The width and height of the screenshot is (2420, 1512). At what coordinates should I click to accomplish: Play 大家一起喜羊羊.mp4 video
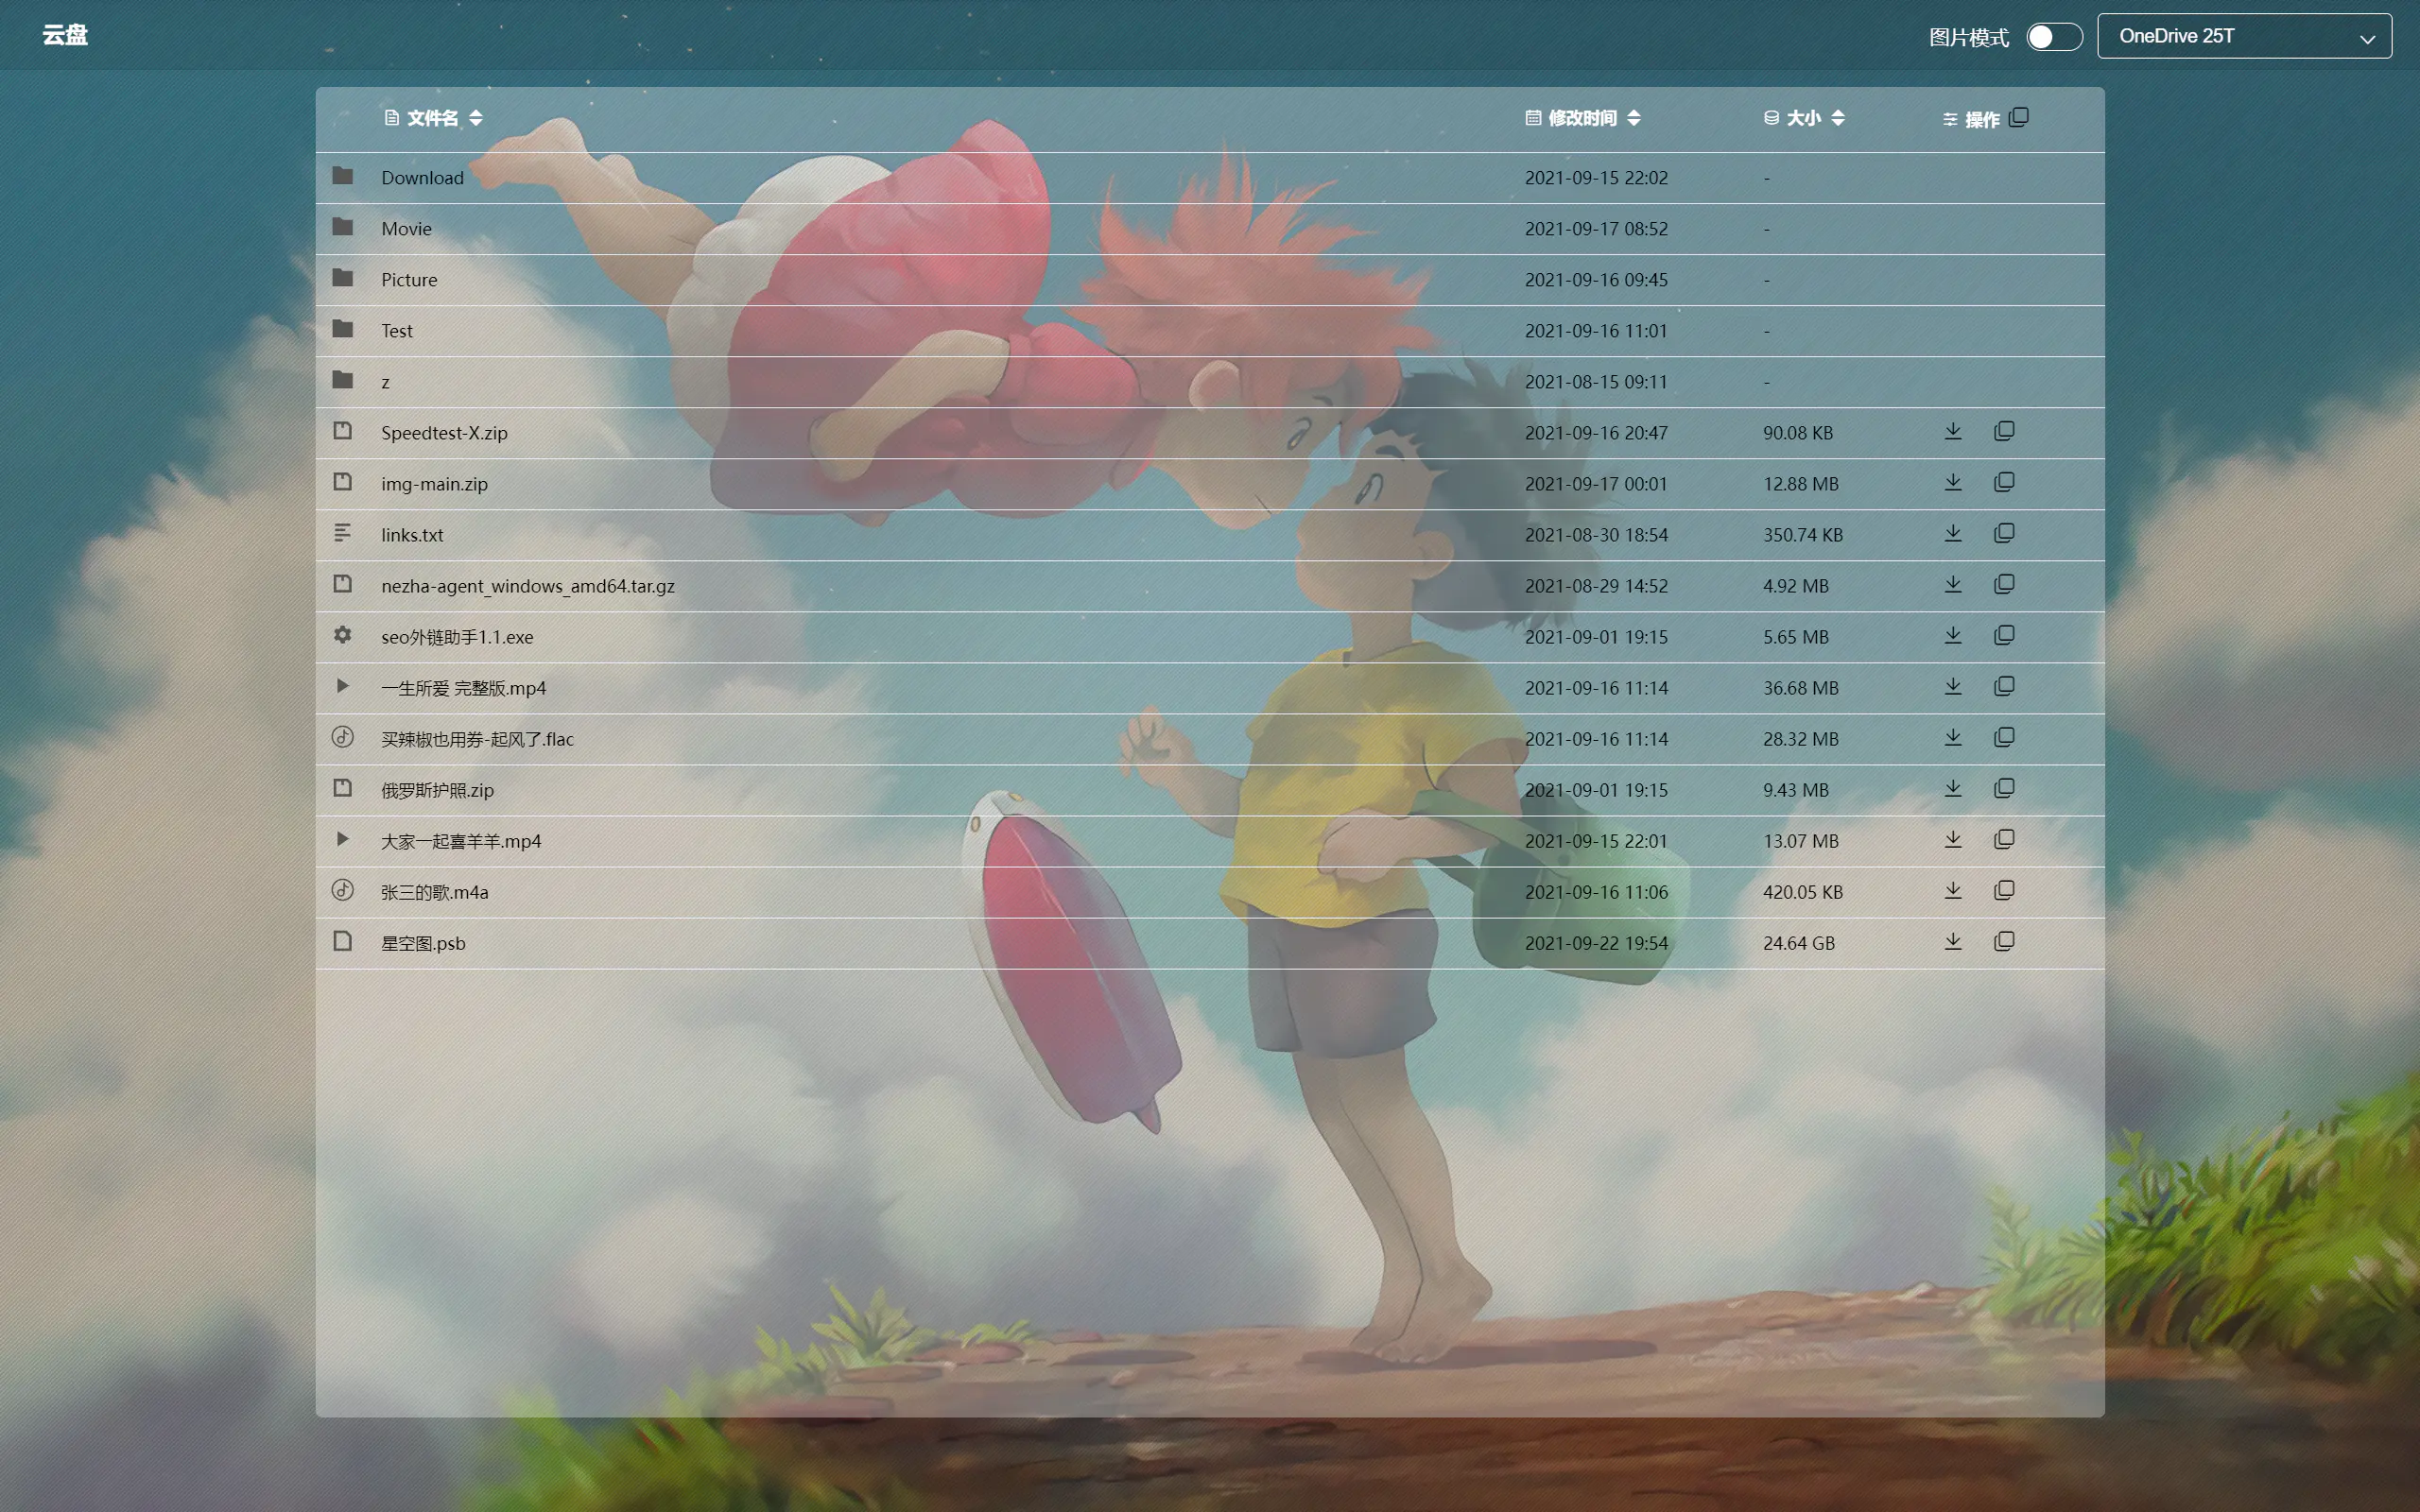pos(461,841)
